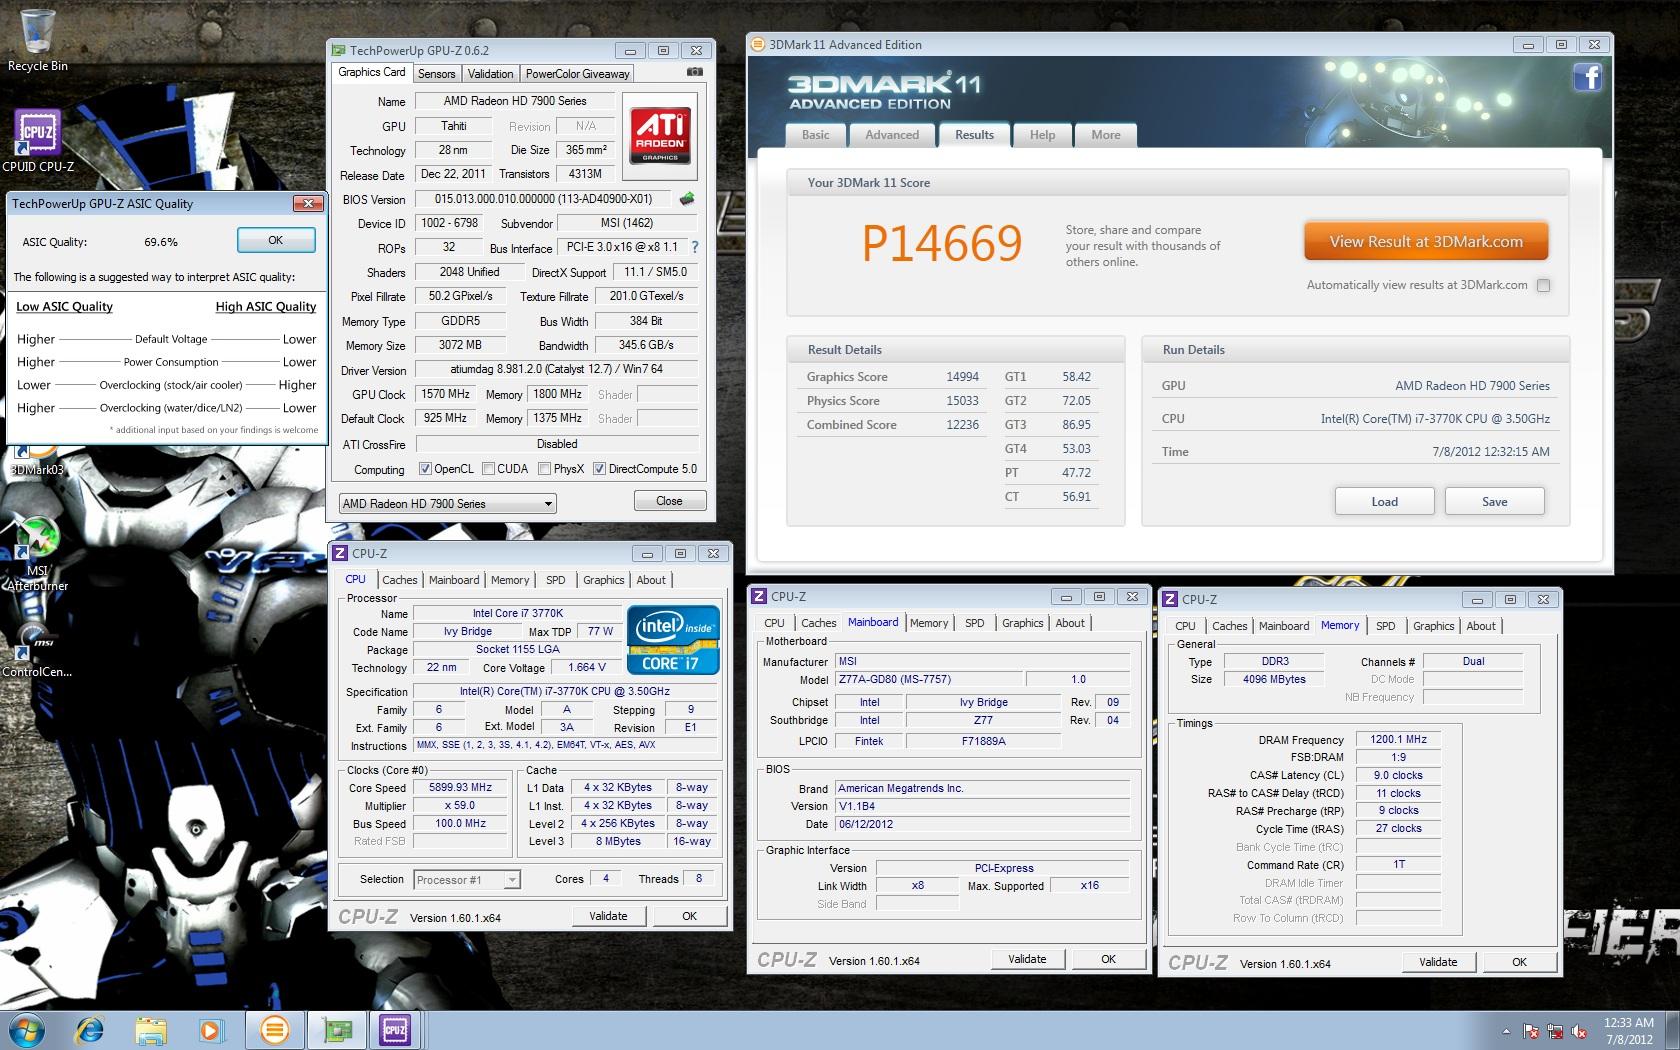Open the Processor #1 selection dropdown

click(x=467, y=880)
